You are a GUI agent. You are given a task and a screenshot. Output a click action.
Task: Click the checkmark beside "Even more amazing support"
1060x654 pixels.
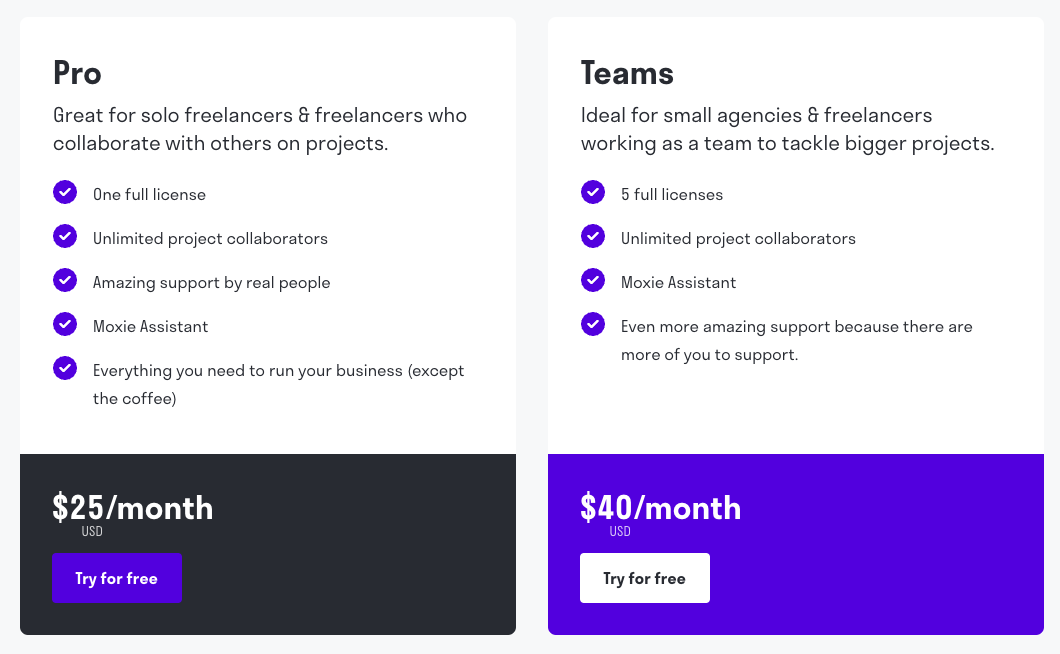[x=593, y=324]
